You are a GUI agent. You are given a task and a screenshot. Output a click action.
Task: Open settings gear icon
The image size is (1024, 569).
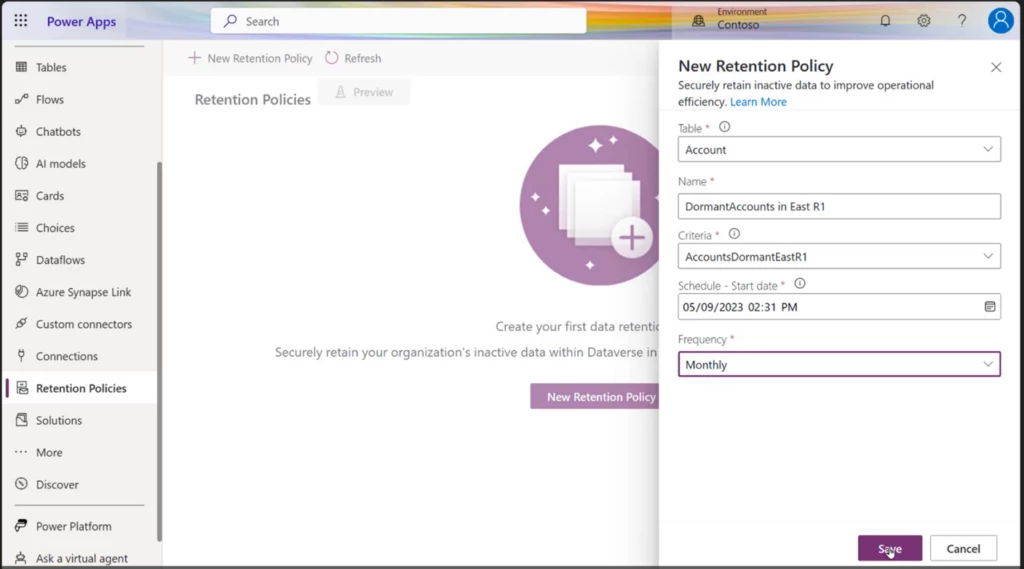(x=923, y=21)
